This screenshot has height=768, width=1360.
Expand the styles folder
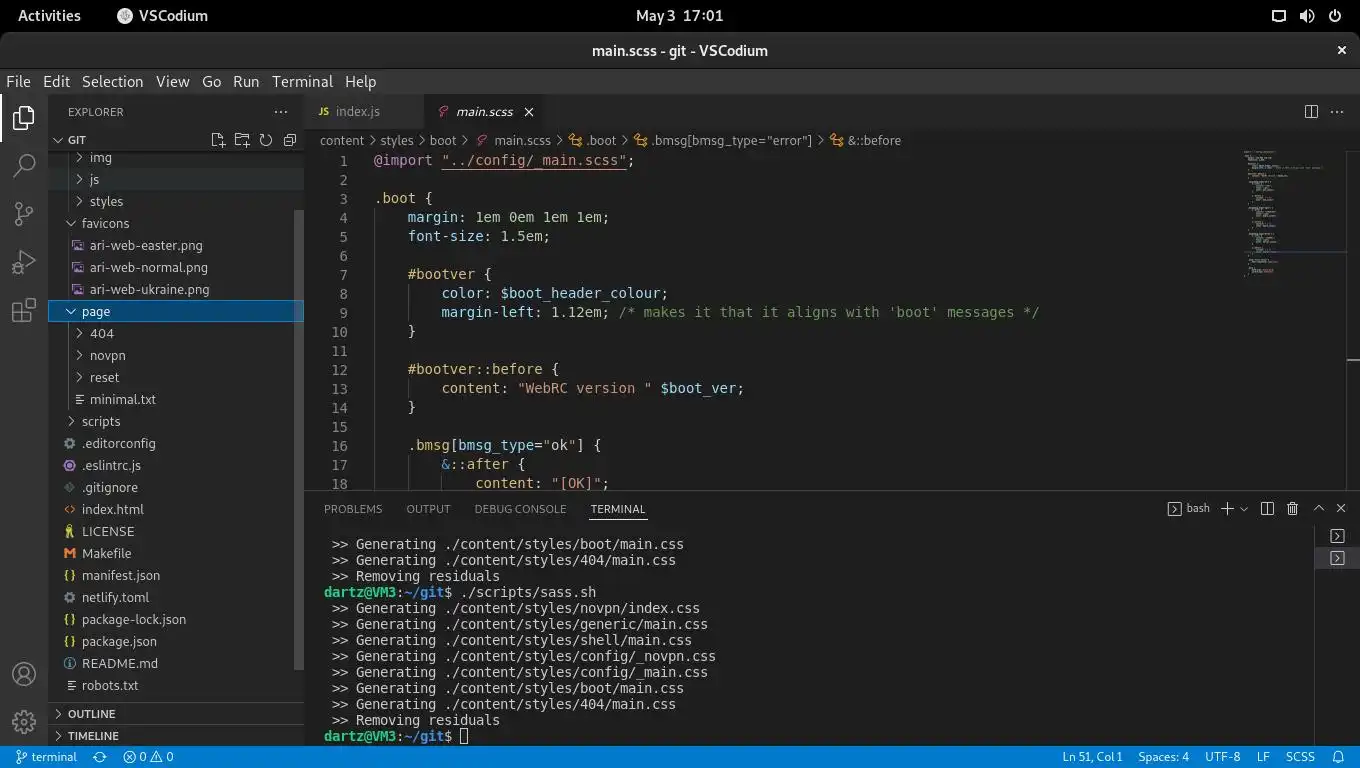coord(176,201)
